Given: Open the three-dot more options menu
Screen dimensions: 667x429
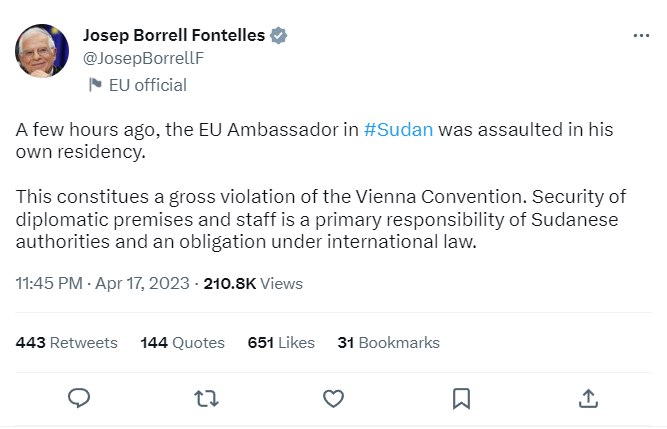Looking at the screenshot, I should click(641, 35).
